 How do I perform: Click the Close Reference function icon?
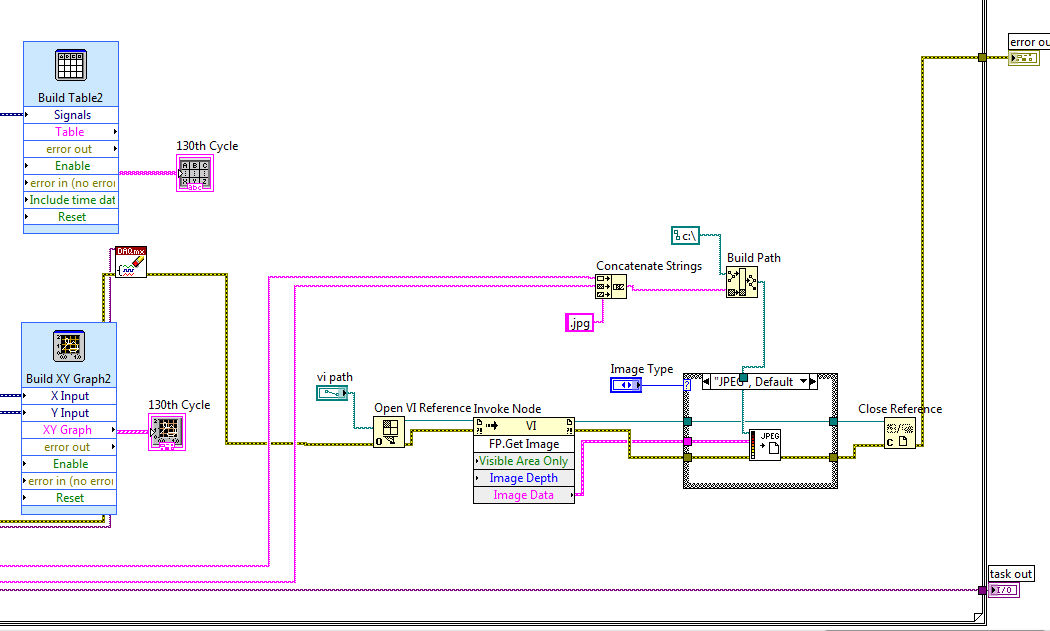(899, 433)
